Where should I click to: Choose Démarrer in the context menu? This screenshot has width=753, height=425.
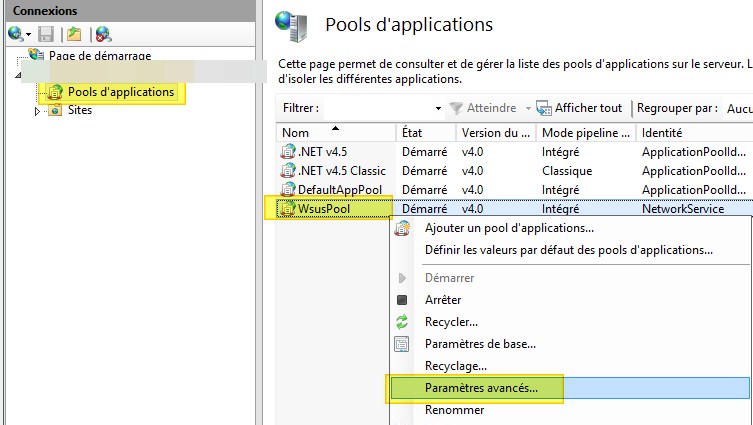pos(449,278)
